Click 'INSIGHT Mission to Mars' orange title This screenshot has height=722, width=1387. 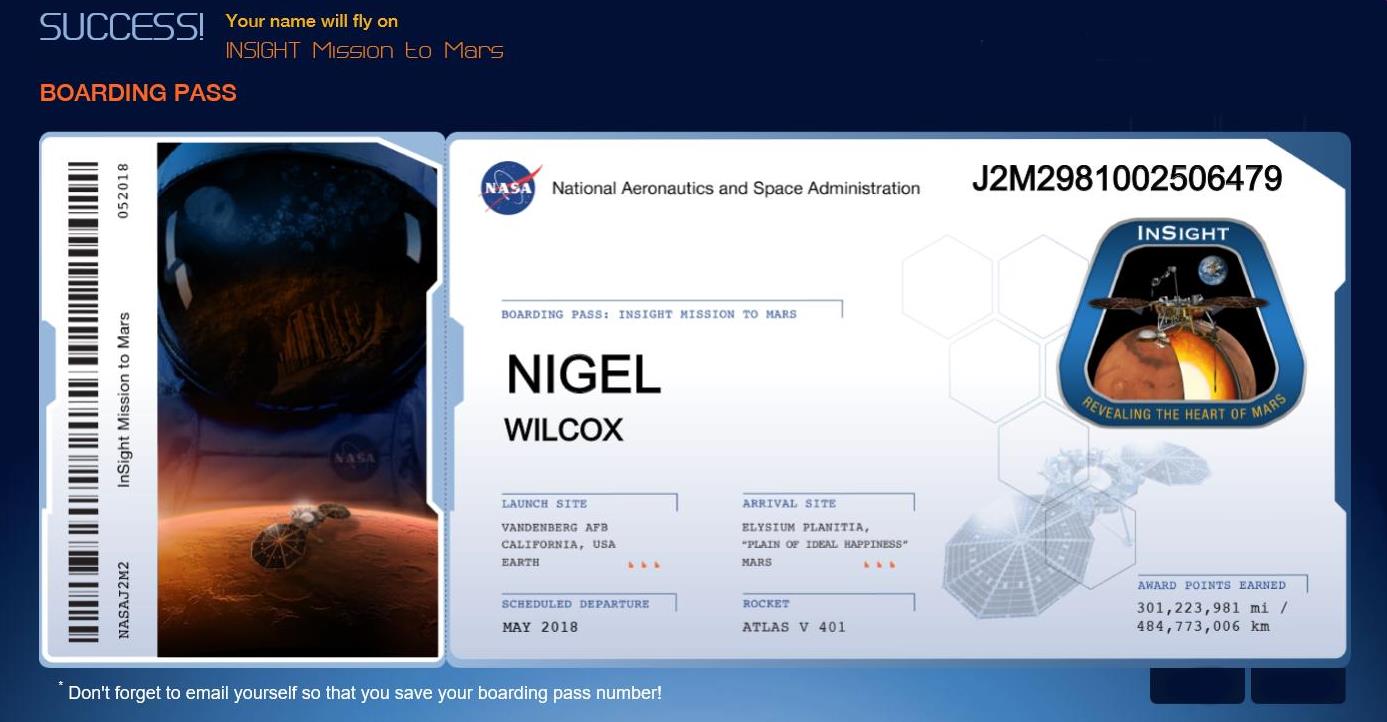[364, 50]
